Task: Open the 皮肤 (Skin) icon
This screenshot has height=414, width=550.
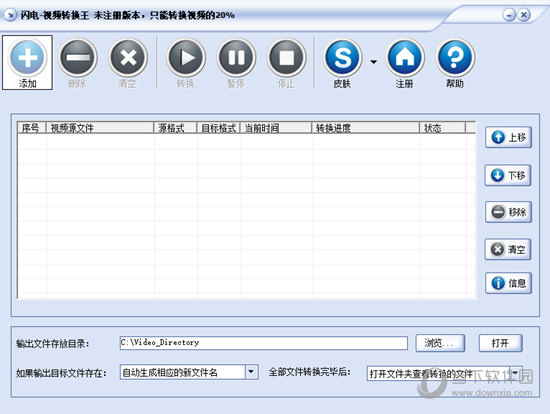Action: pyautogui.click(x=343, y=58)
